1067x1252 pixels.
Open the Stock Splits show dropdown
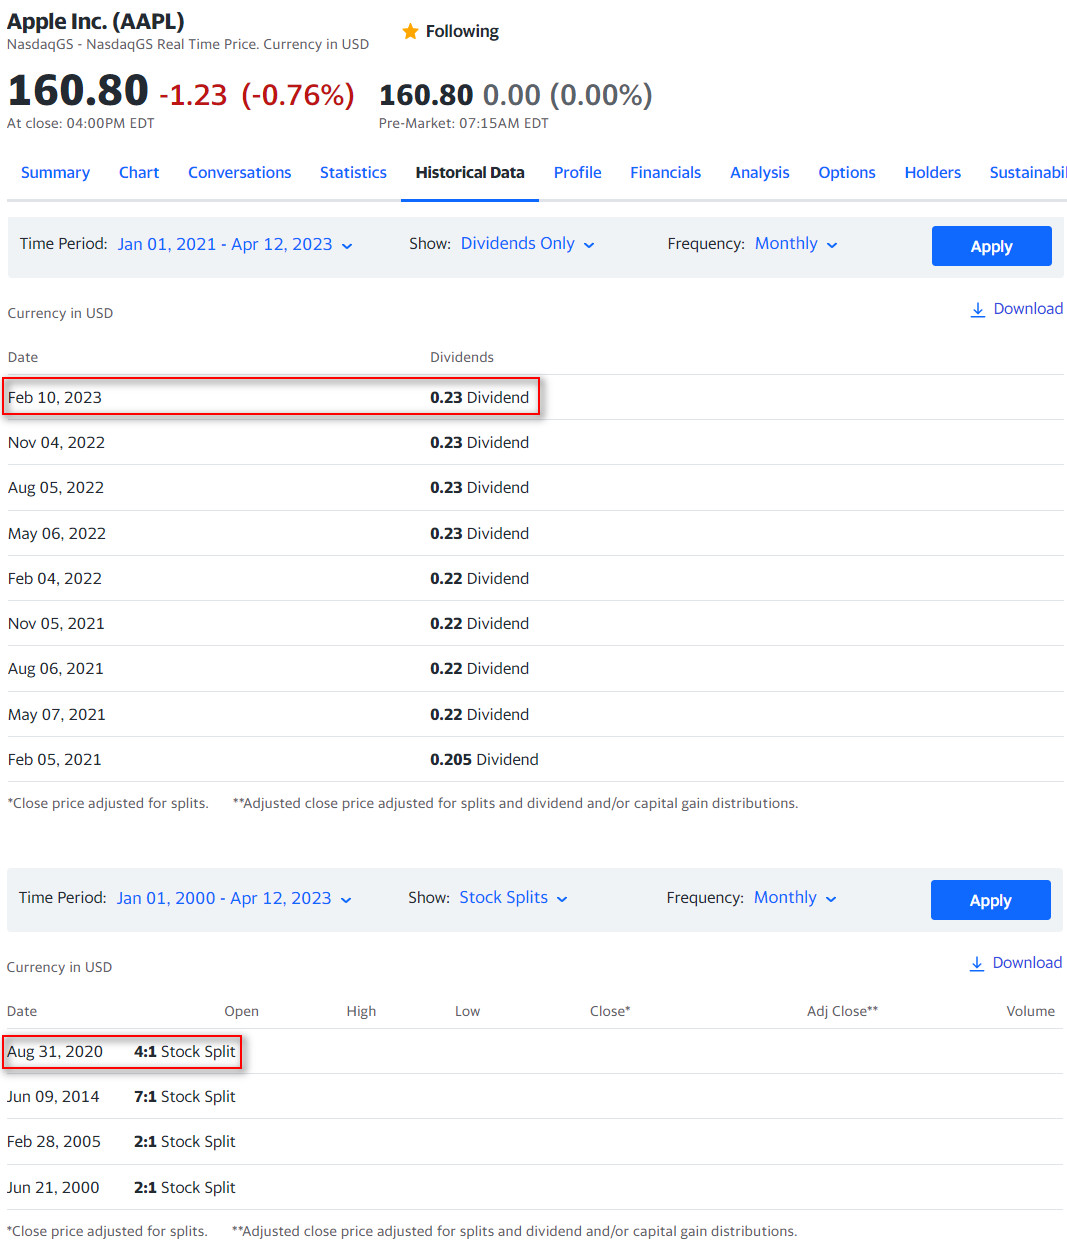pos(514,898)
